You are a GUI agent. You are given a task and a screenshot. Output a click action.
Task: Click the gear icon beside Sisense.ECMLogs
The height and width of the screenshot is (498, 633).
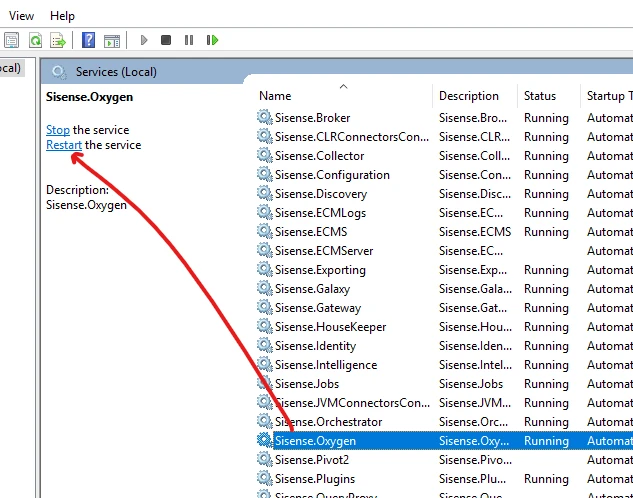[x=264, y=212]
